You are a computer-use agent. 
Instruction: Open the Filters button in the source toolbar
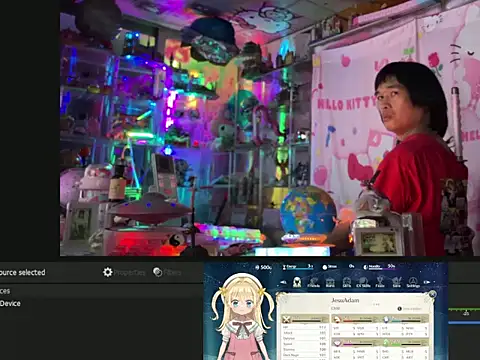[167, 272]
